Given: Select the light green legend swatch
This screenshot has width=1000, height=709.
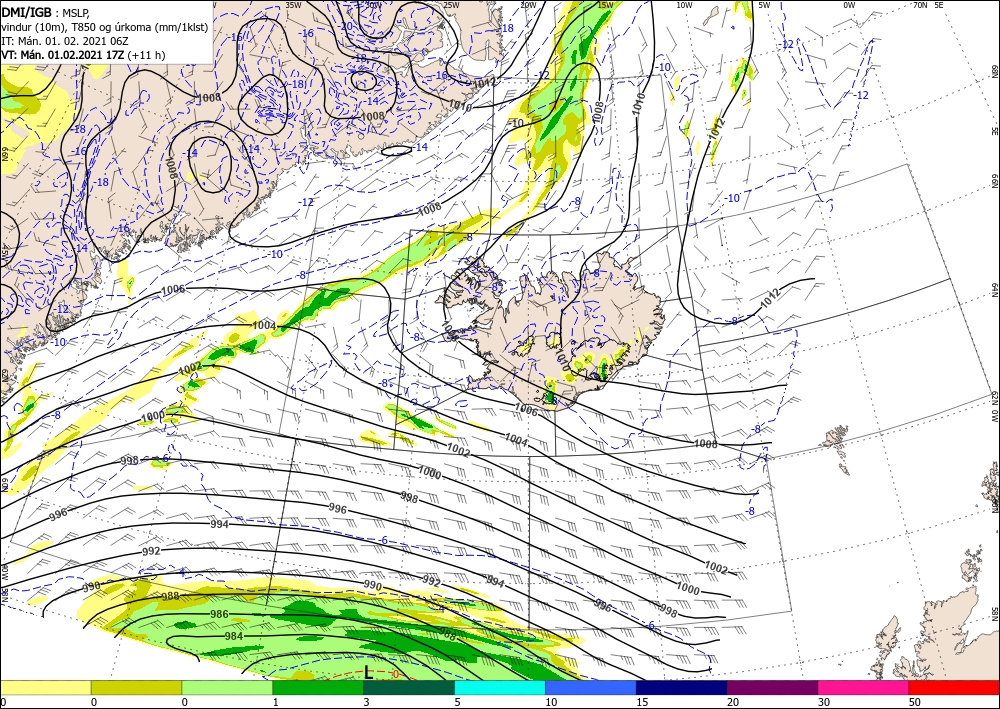Looking at the screenshot, I should click(227, 687).
